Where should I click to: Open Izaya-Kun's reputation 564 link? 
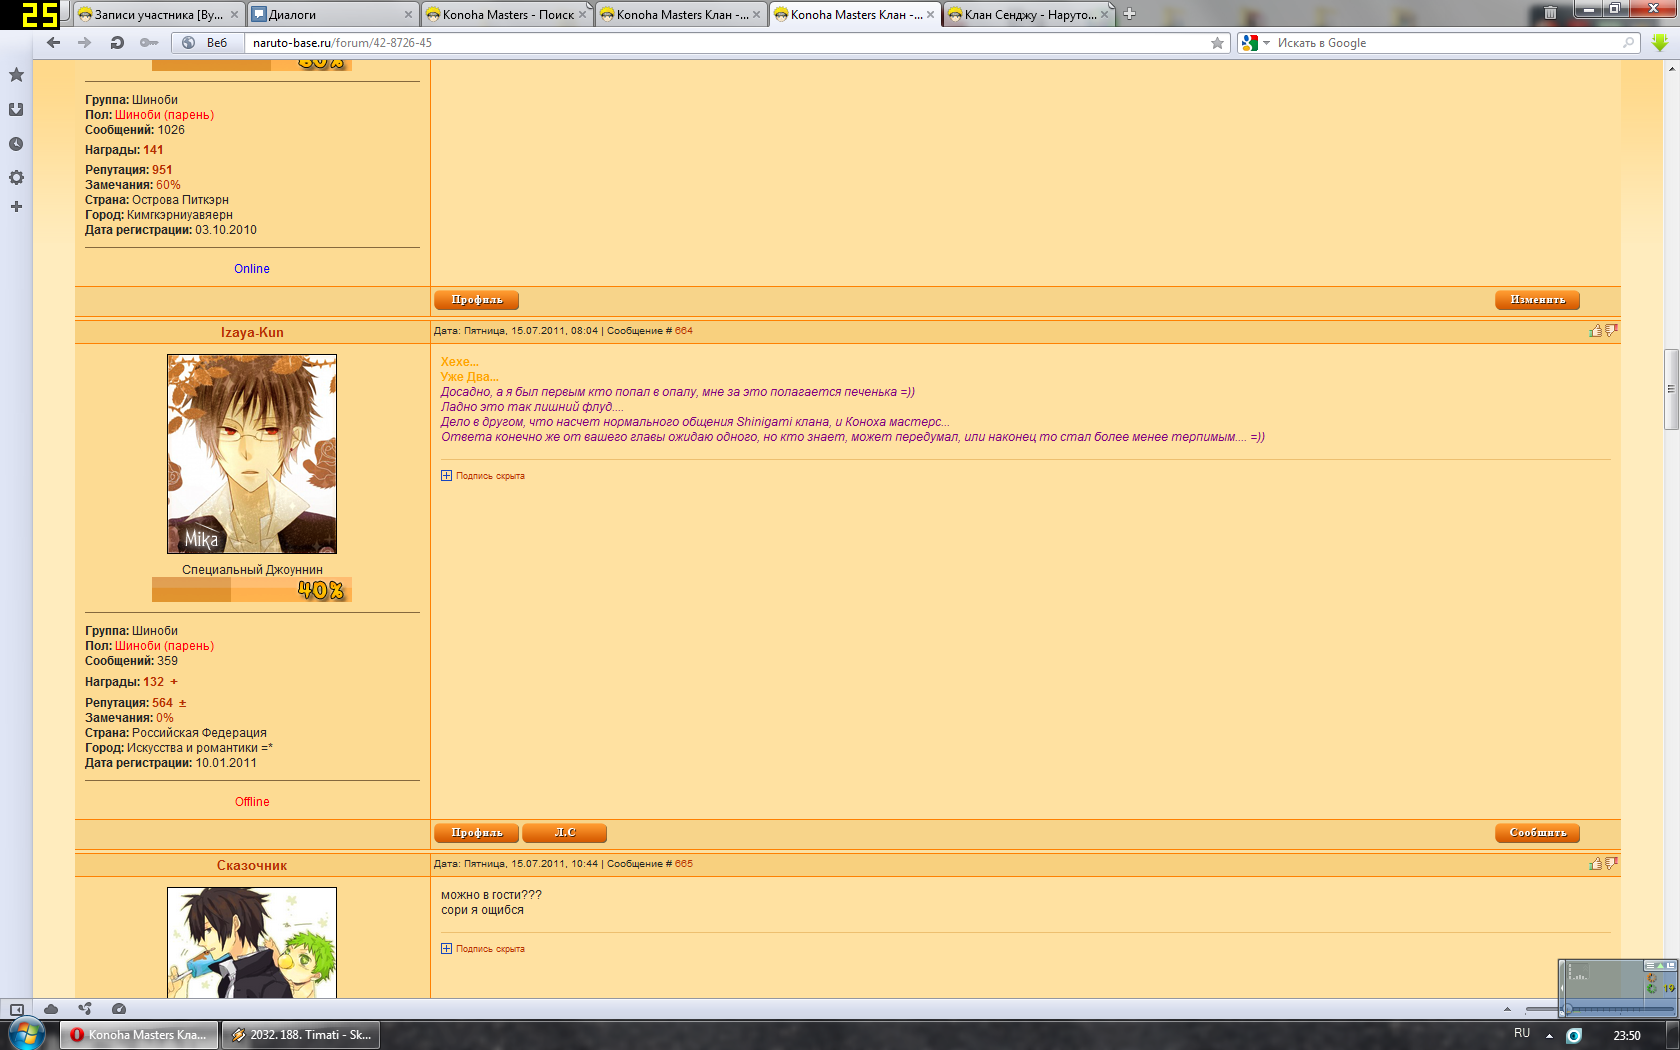(x=162, y=703)
